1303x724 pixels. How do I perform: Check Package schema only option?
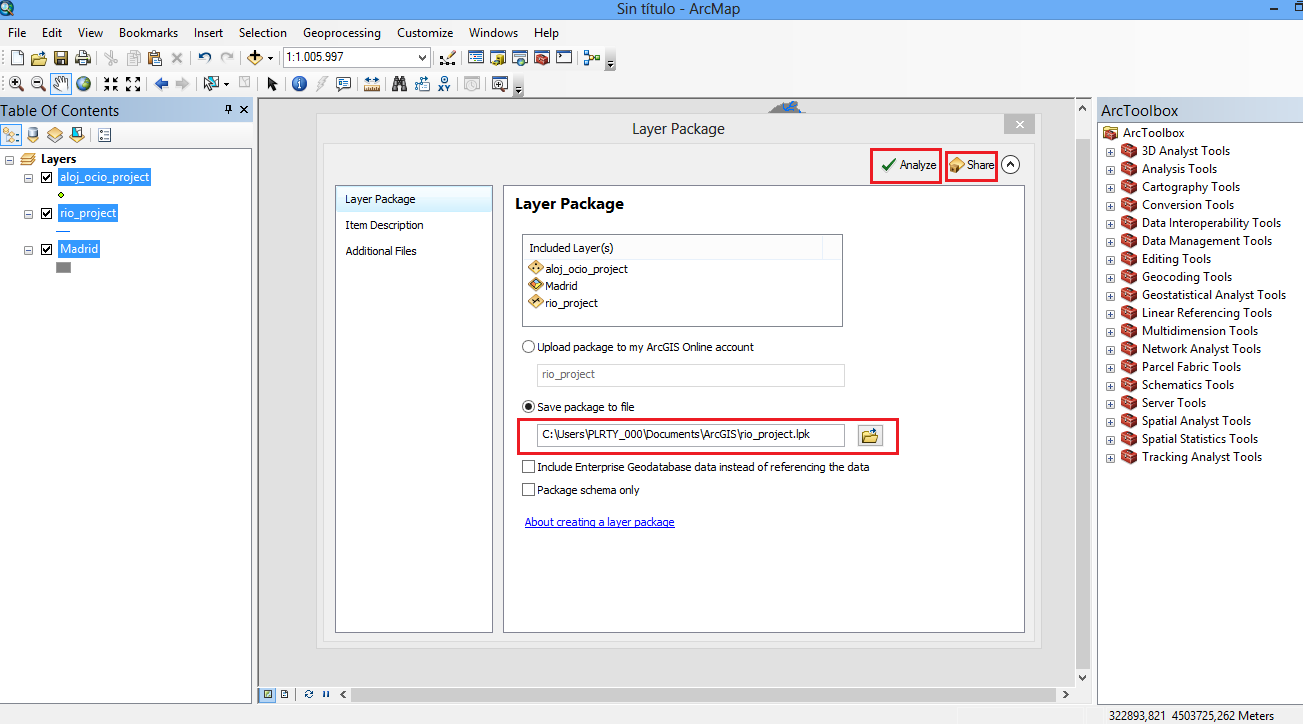(528, 490)
